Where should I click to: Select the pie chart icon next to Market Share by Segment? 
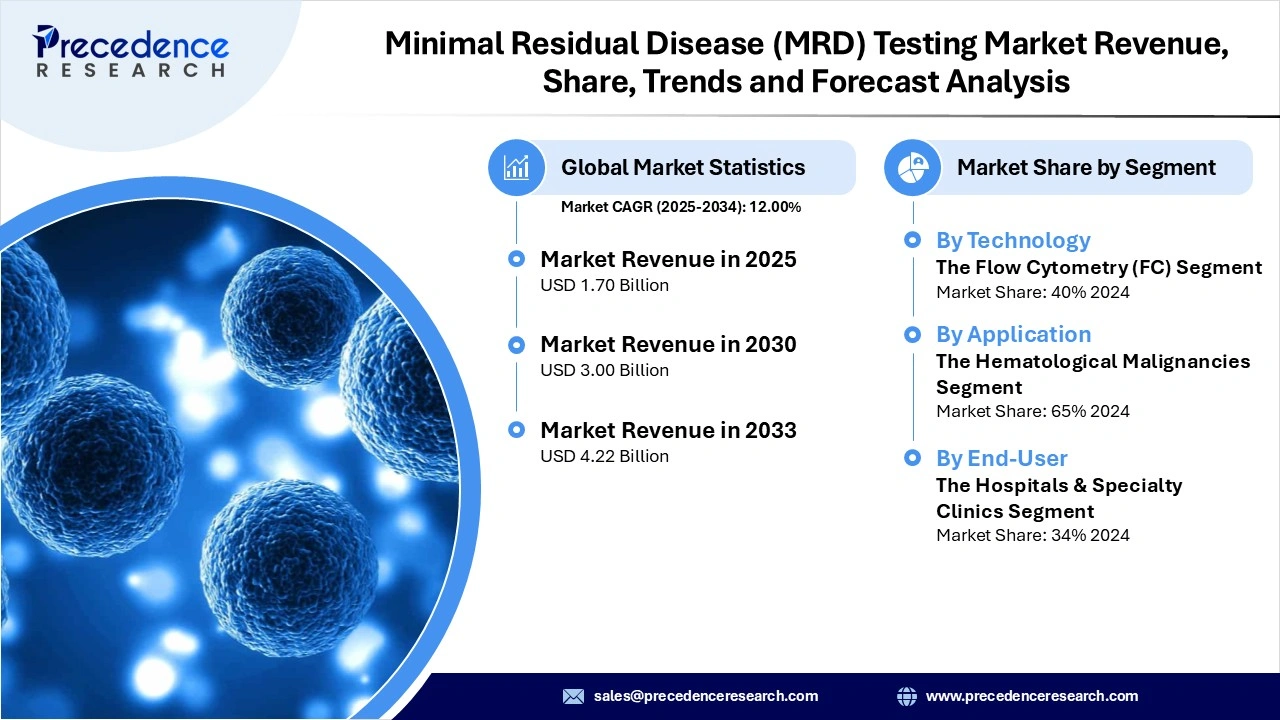click(912, 167)
